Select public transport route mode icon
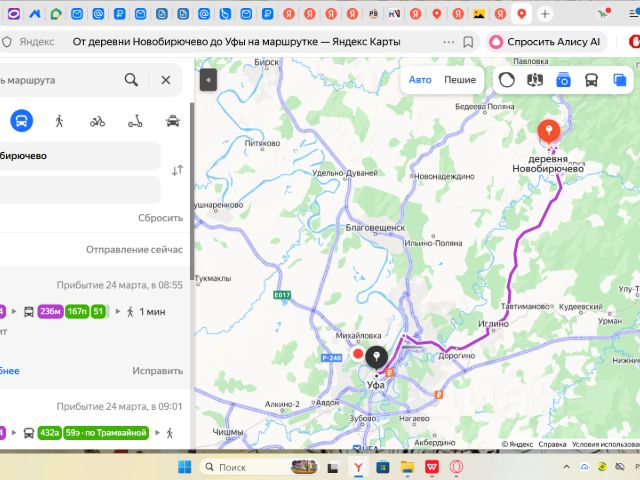 [x=22, y=120]
